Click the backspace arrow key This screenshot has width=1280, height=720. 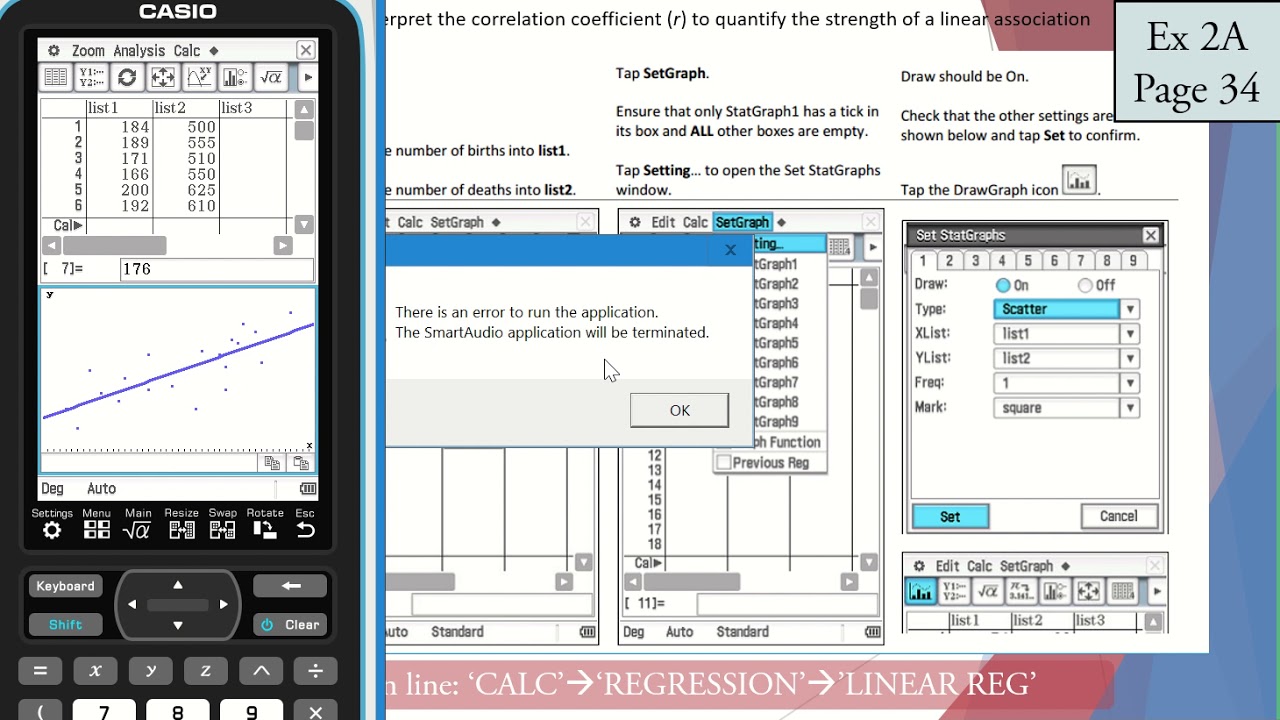(x=291, y=586)
